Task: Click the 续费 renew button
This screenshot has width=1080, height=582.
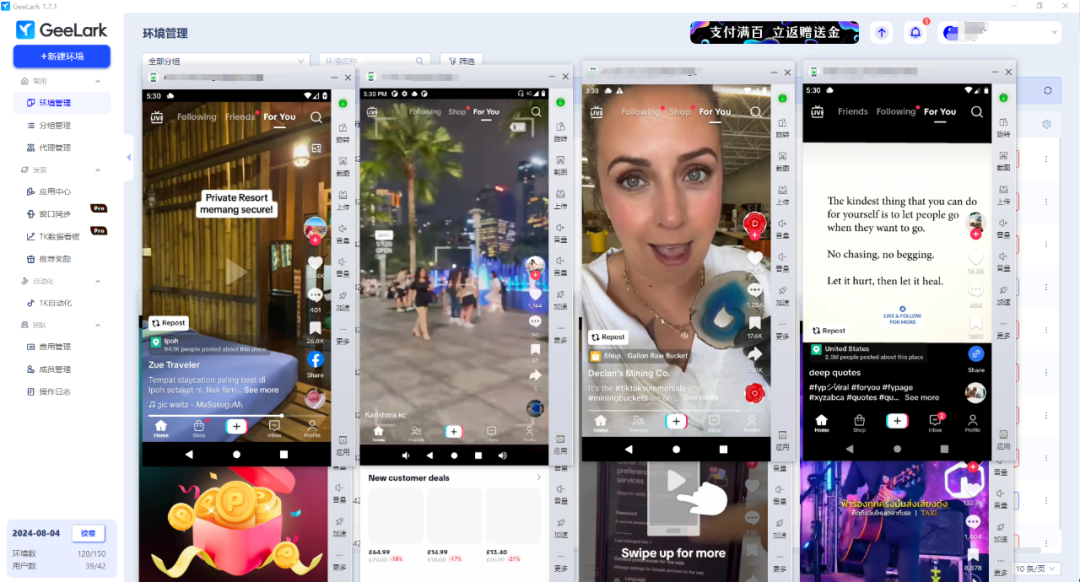Action: [x=88, y=533]
